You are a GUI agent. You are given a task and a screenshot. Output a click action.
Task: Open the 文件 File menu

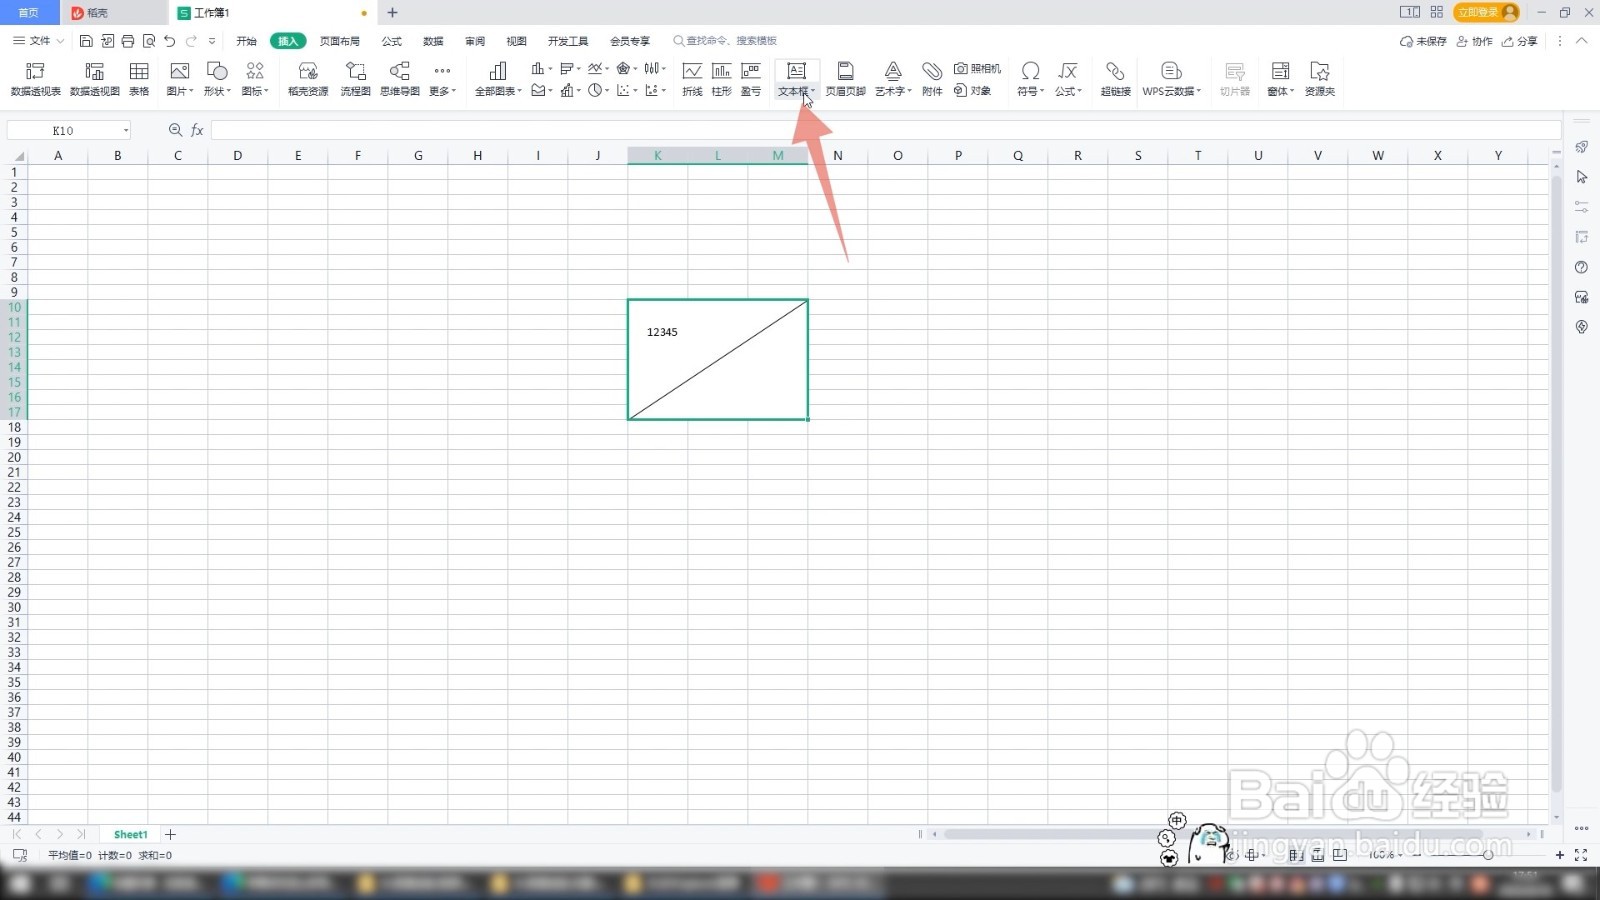pyautogui.click(x=38, y=41)
